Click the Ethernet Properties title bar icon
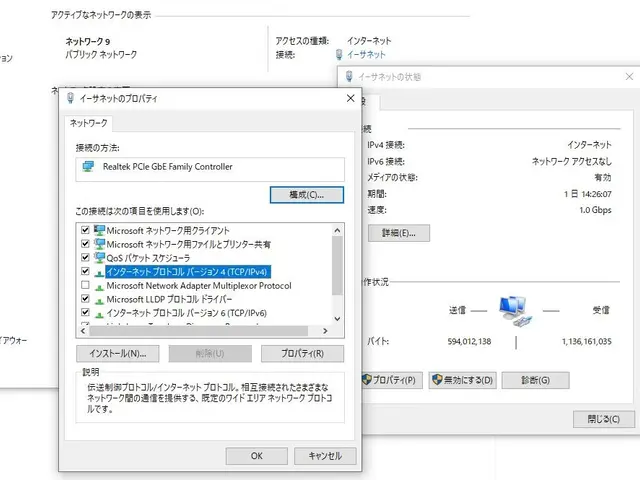The height and width of the screenshot is (480, 640). point(71,98)
